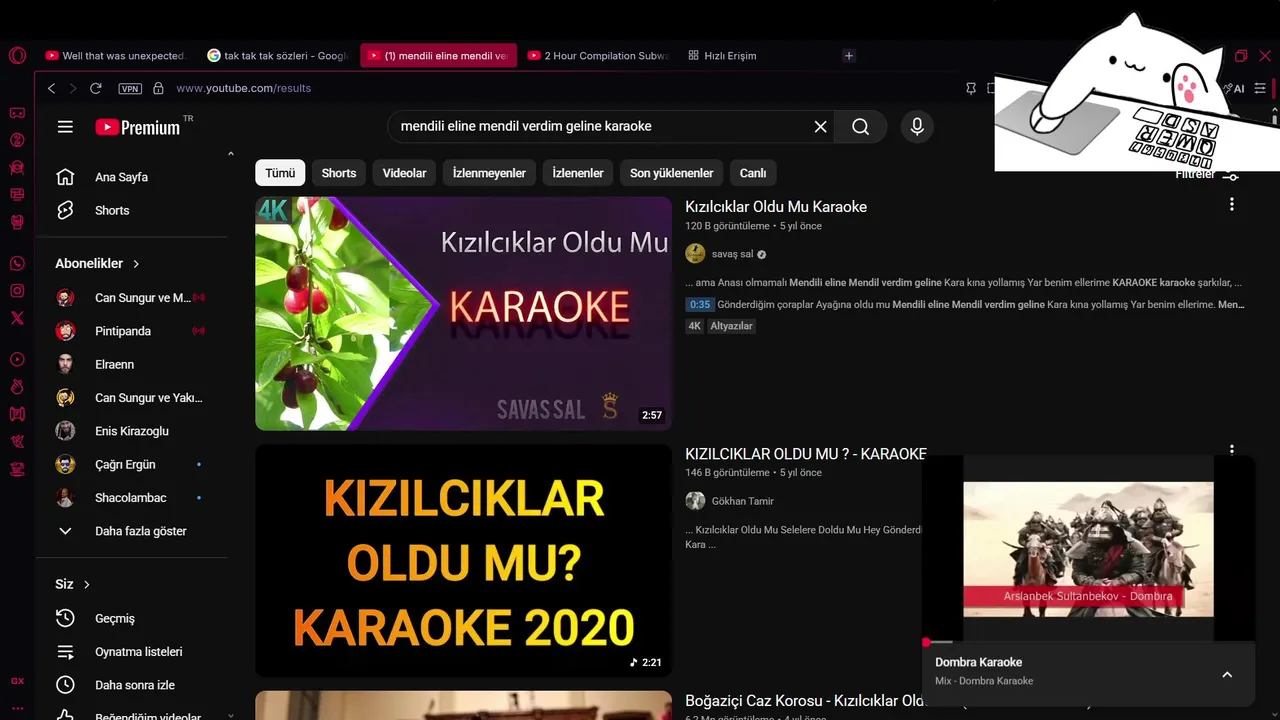Viewport: 1280px width, 720px height.
Task: Start voice search with microphone
Action: point(917,127)
